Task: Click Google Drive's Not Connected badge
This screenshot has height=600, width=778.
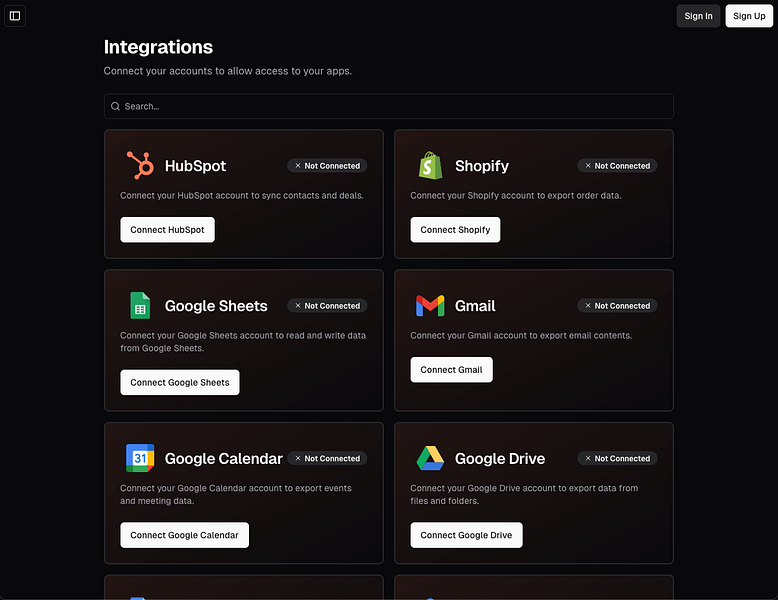Action: point(617,459)
